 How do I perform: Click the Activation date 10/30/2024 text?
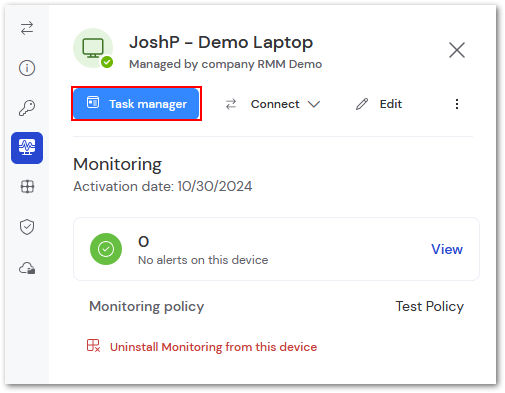click(163, 186)
